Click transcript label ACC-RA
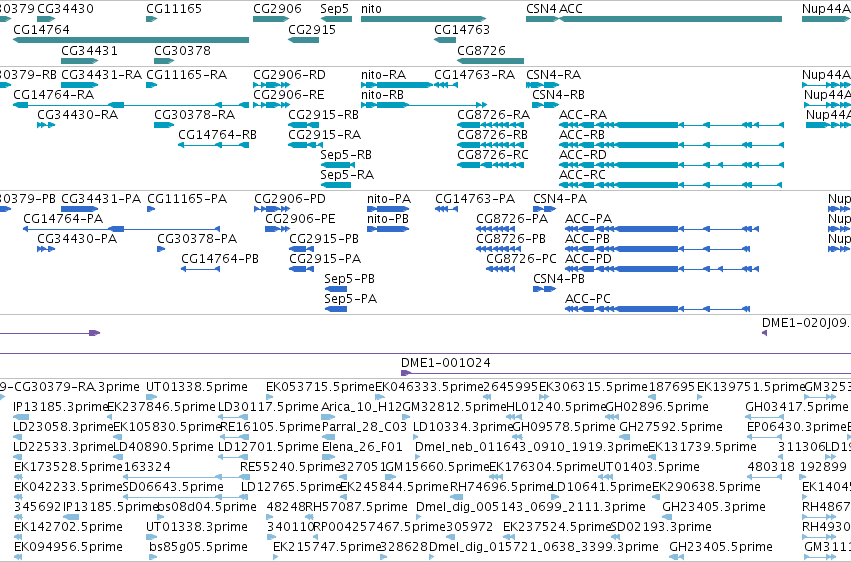This screenshot has height=562, width=851. click(x=583, y=114)
